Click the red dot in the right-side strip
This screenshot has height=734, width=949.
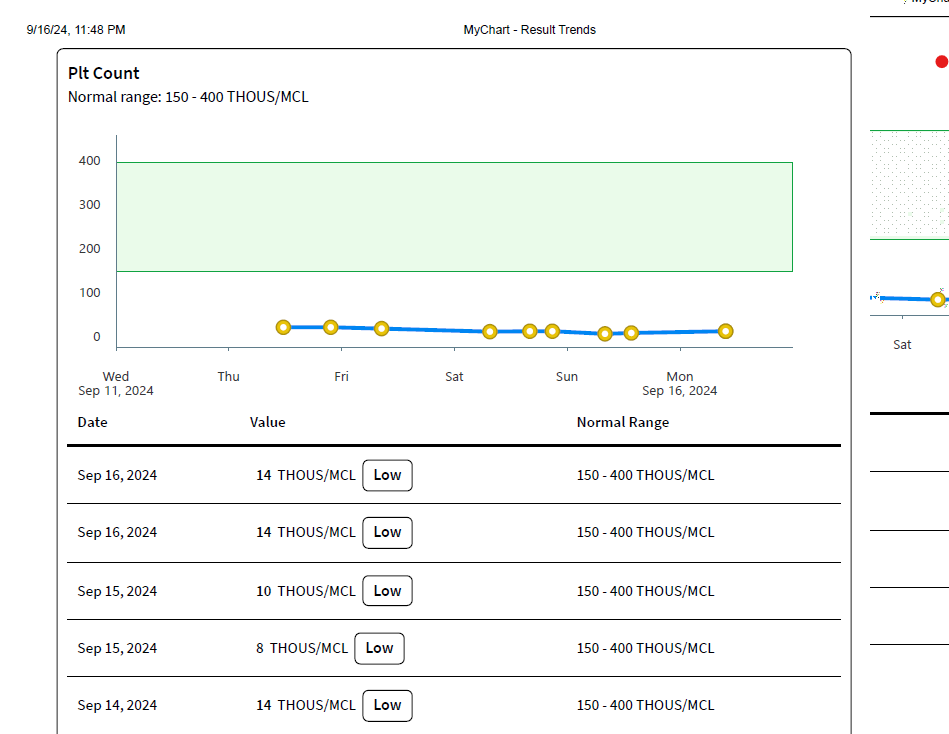pos(941,61)
